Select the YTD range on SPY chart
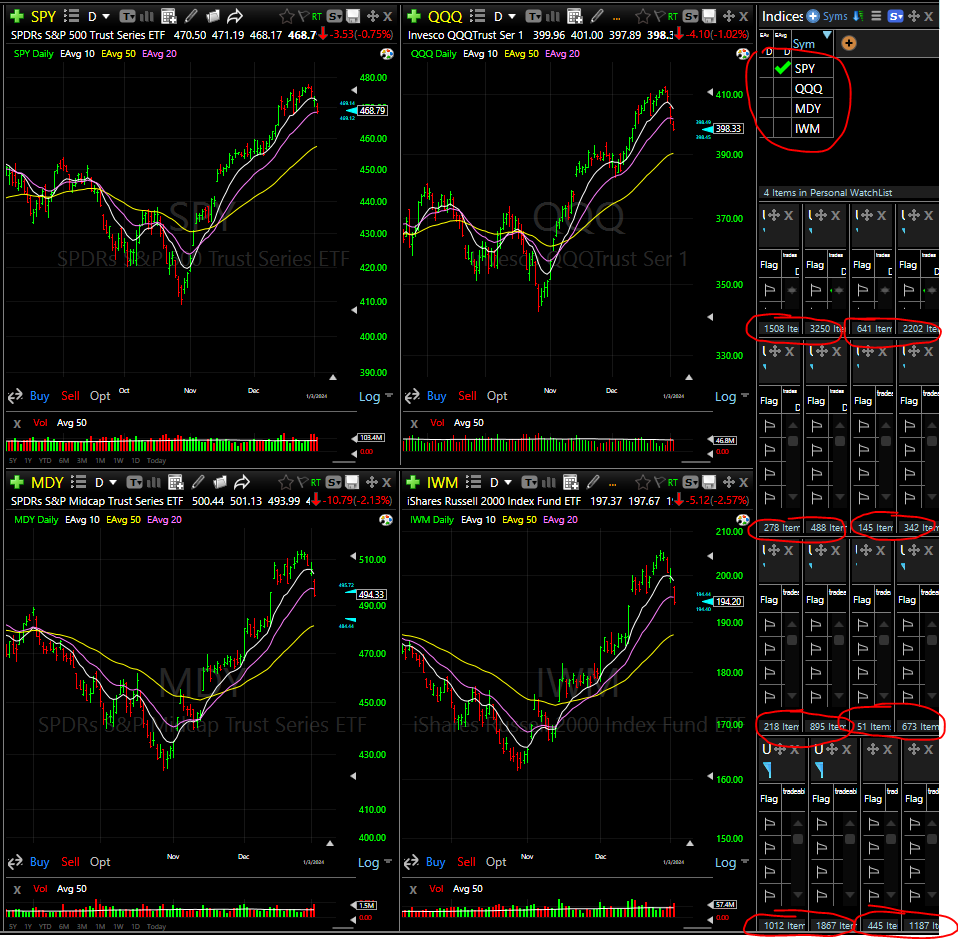The width and height of the screenshot is (958, 939). pyautogui.click(x=45, y=461)
